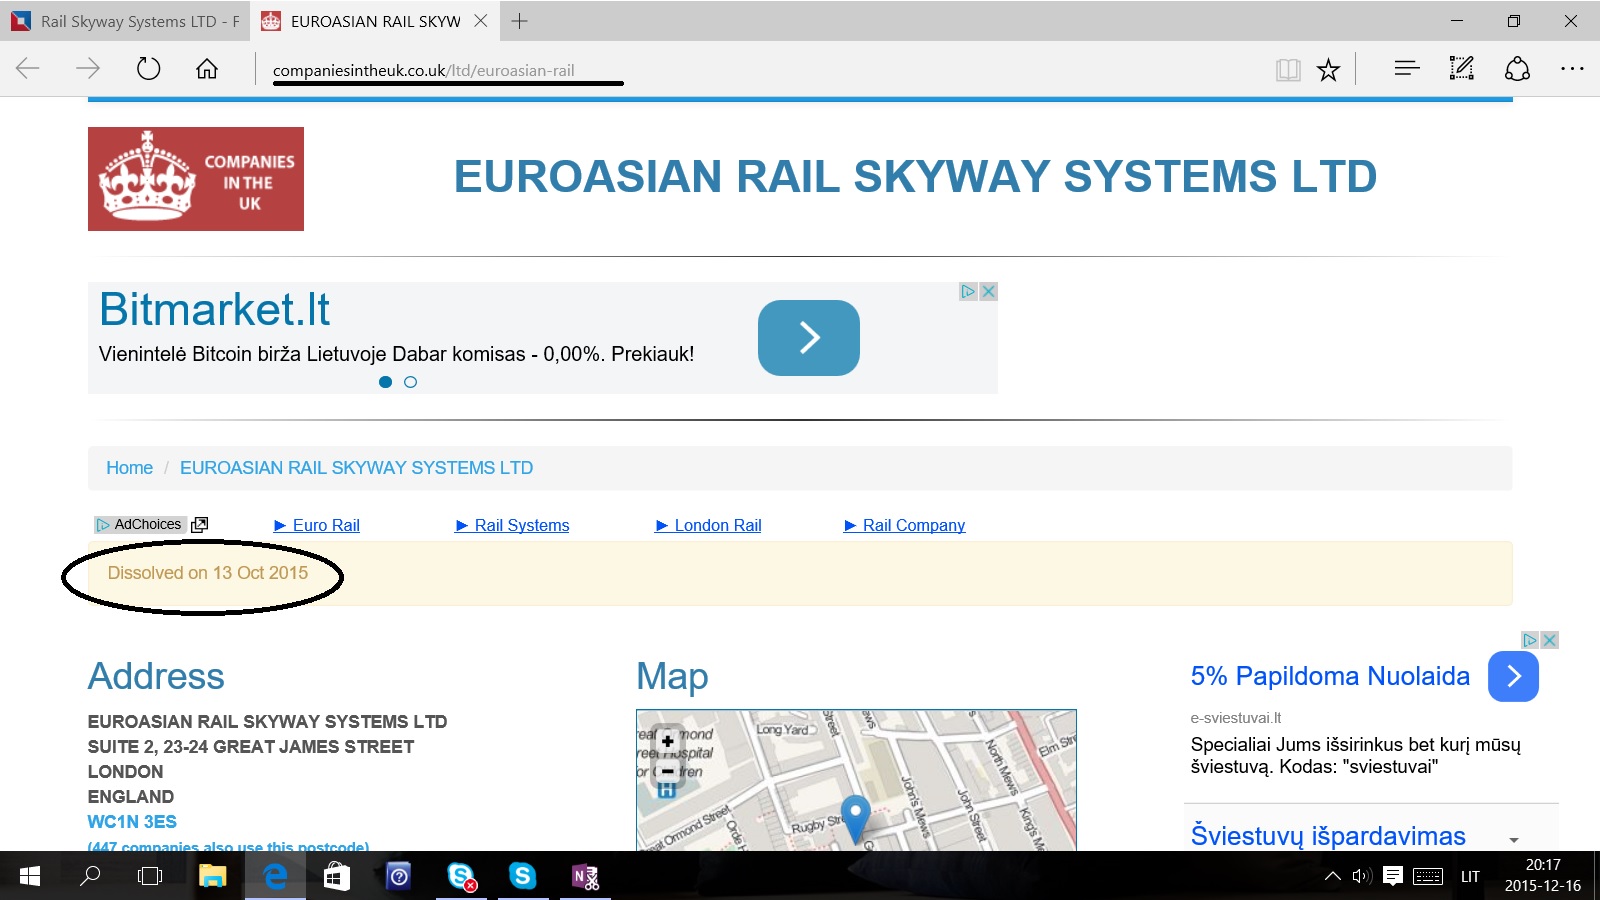The height and width of the screenshot is (900, 1600).
Task: Open Bitmarket.lt ad headline
Action: coord(214,309)
